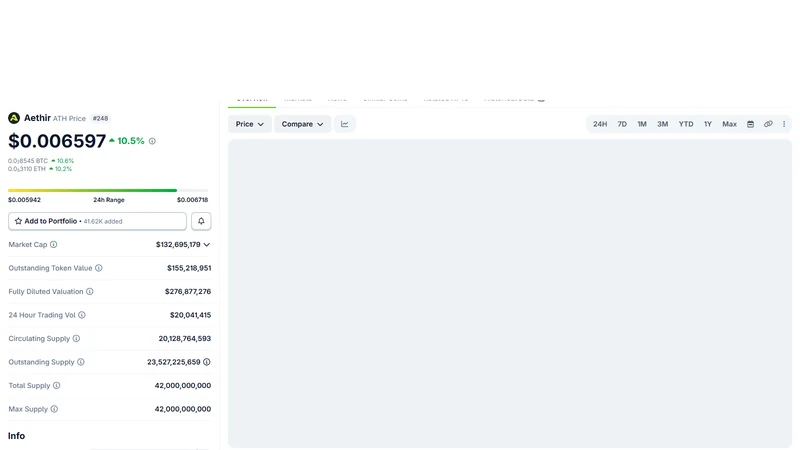Viewport: 800px width, 450px height.
Task: Select Max chart range
Action: point(730,124)
